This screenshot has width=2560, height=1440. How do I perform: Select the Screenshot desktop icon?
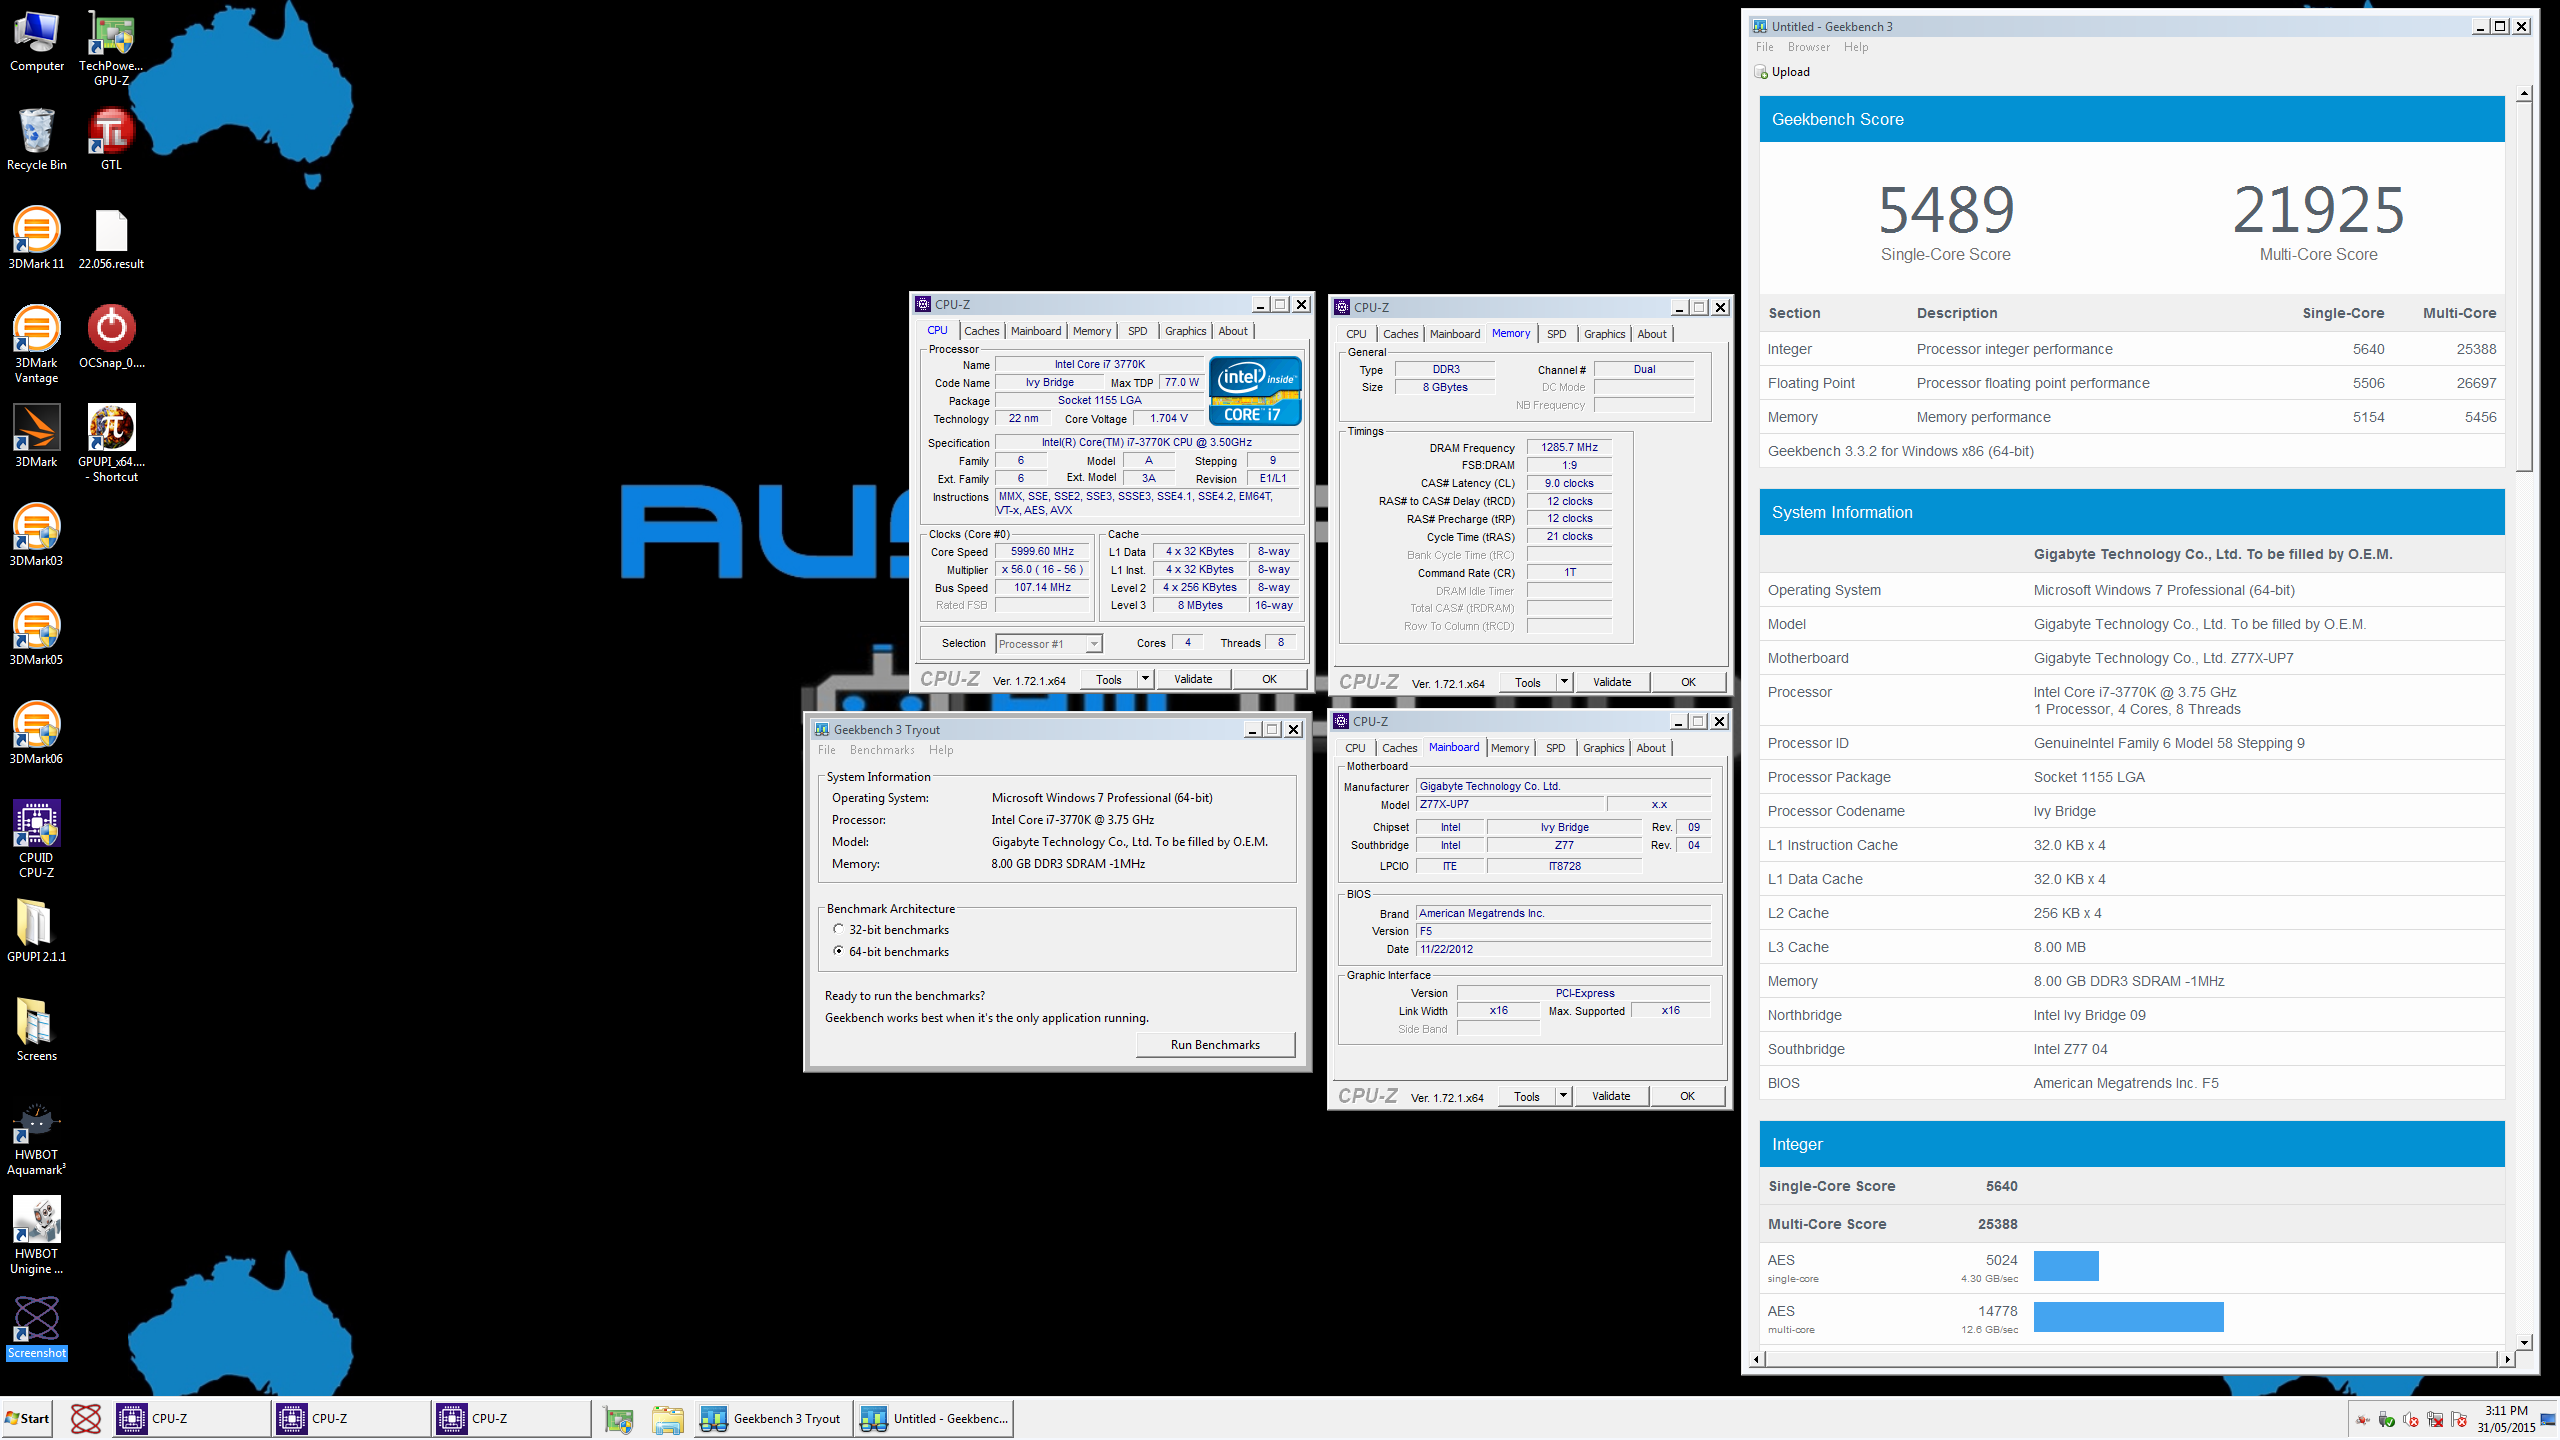[x=37, y=1327]
